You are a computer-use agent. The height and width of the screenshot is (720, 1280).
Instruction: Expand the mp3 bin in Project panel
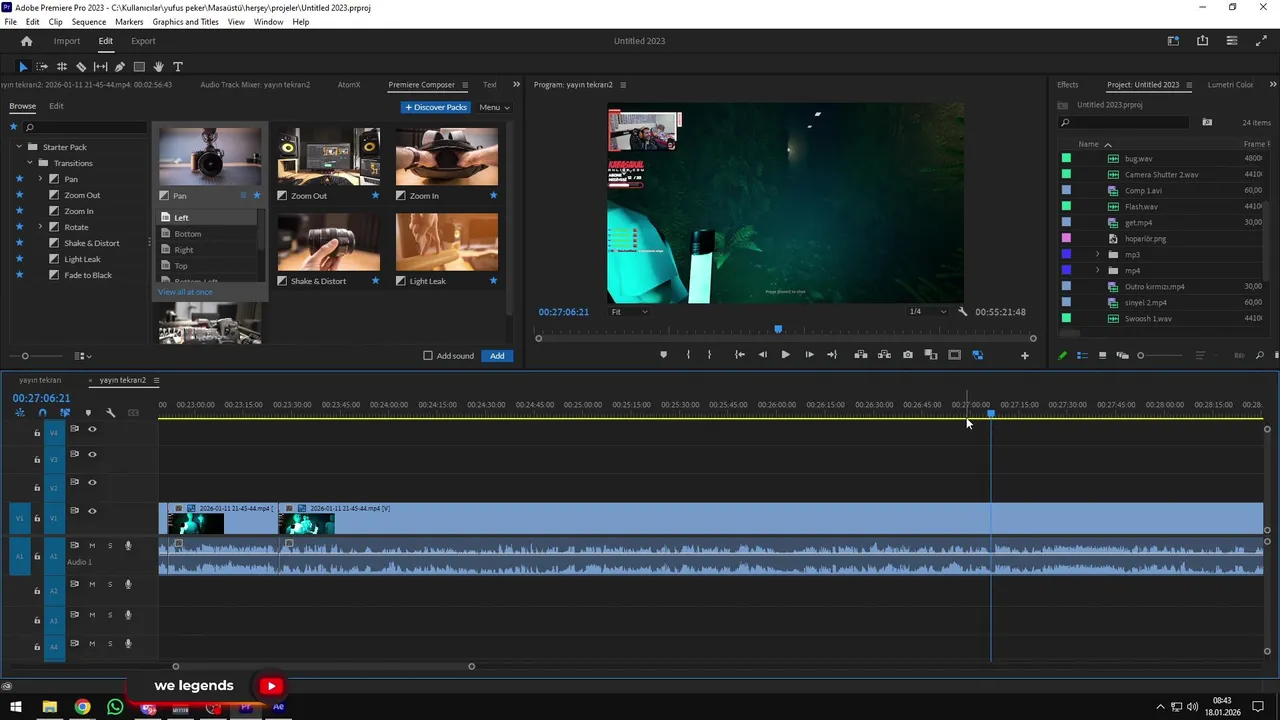click(x=1097, y=255)
